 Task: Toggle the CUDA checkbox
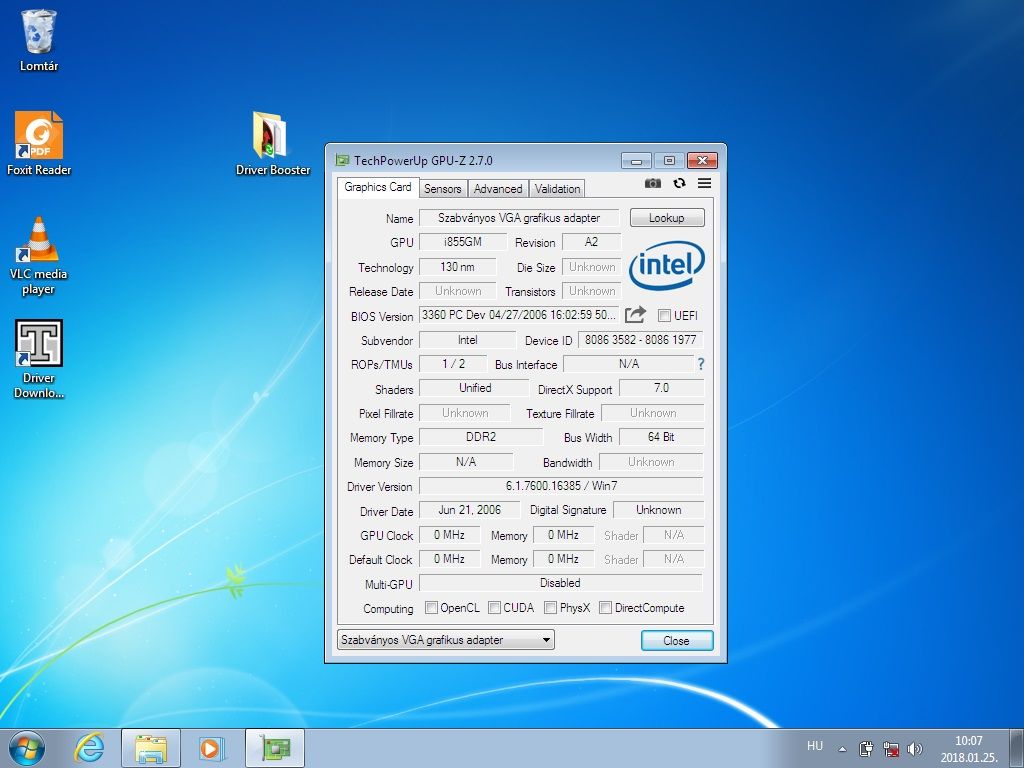pyautogui.click(x=494, y=608)
